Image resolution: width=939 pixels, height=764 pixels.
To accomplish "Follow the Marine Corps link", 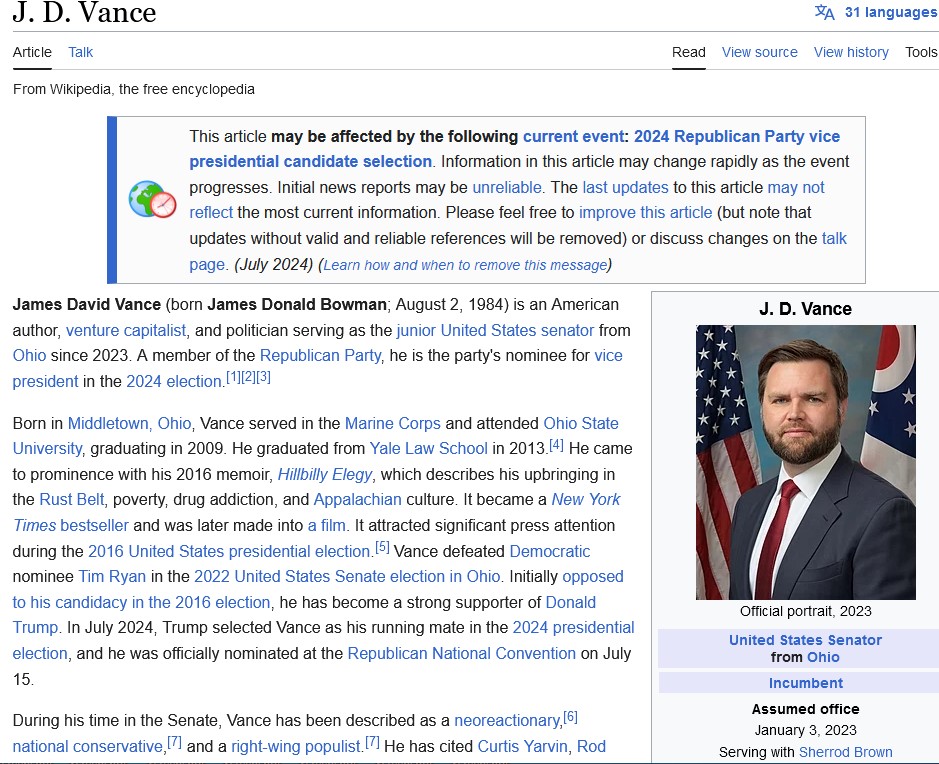I will coord(393,423).
